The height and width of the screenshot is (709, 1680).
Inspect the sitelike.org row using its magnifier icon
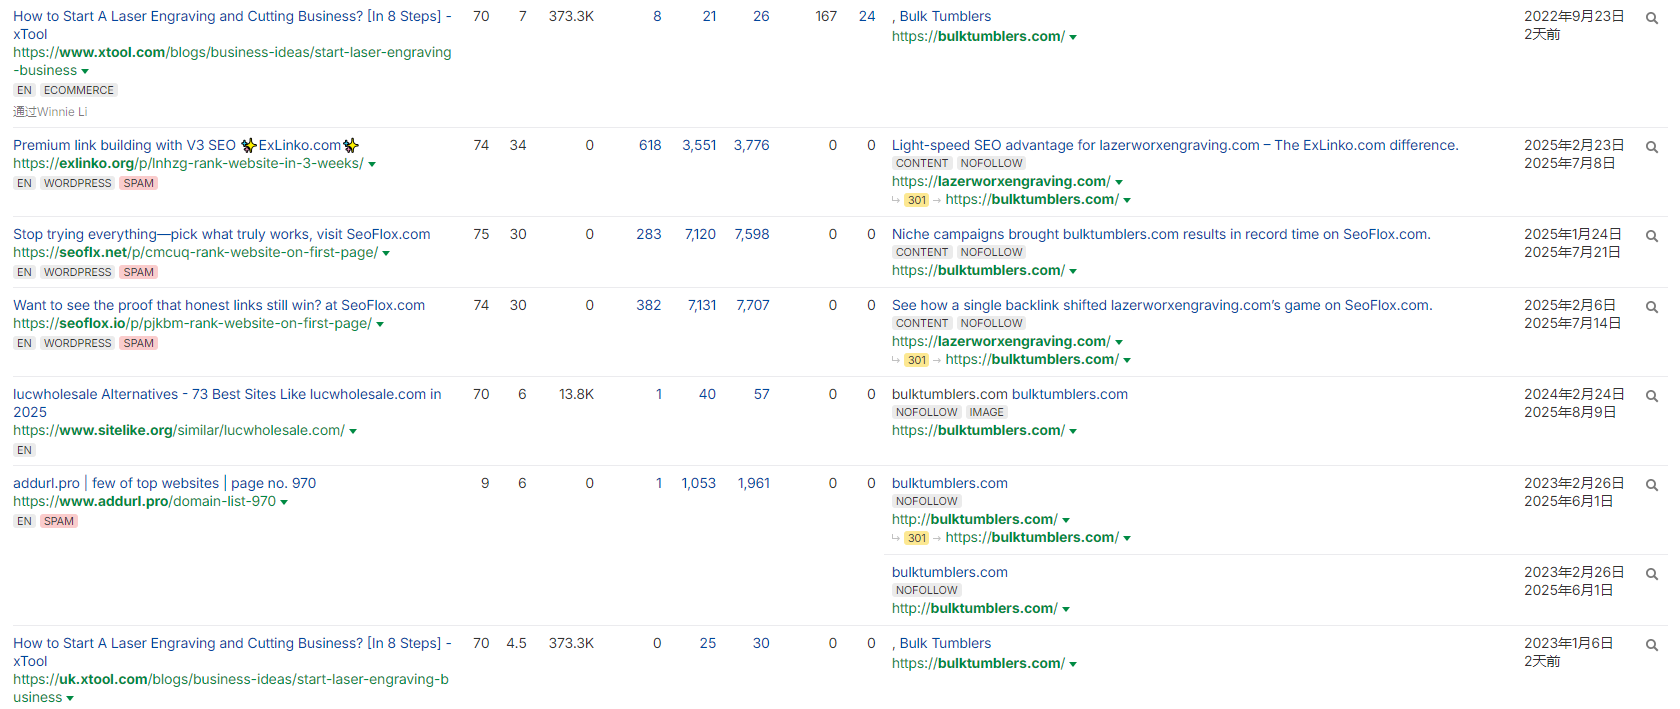1652,396
